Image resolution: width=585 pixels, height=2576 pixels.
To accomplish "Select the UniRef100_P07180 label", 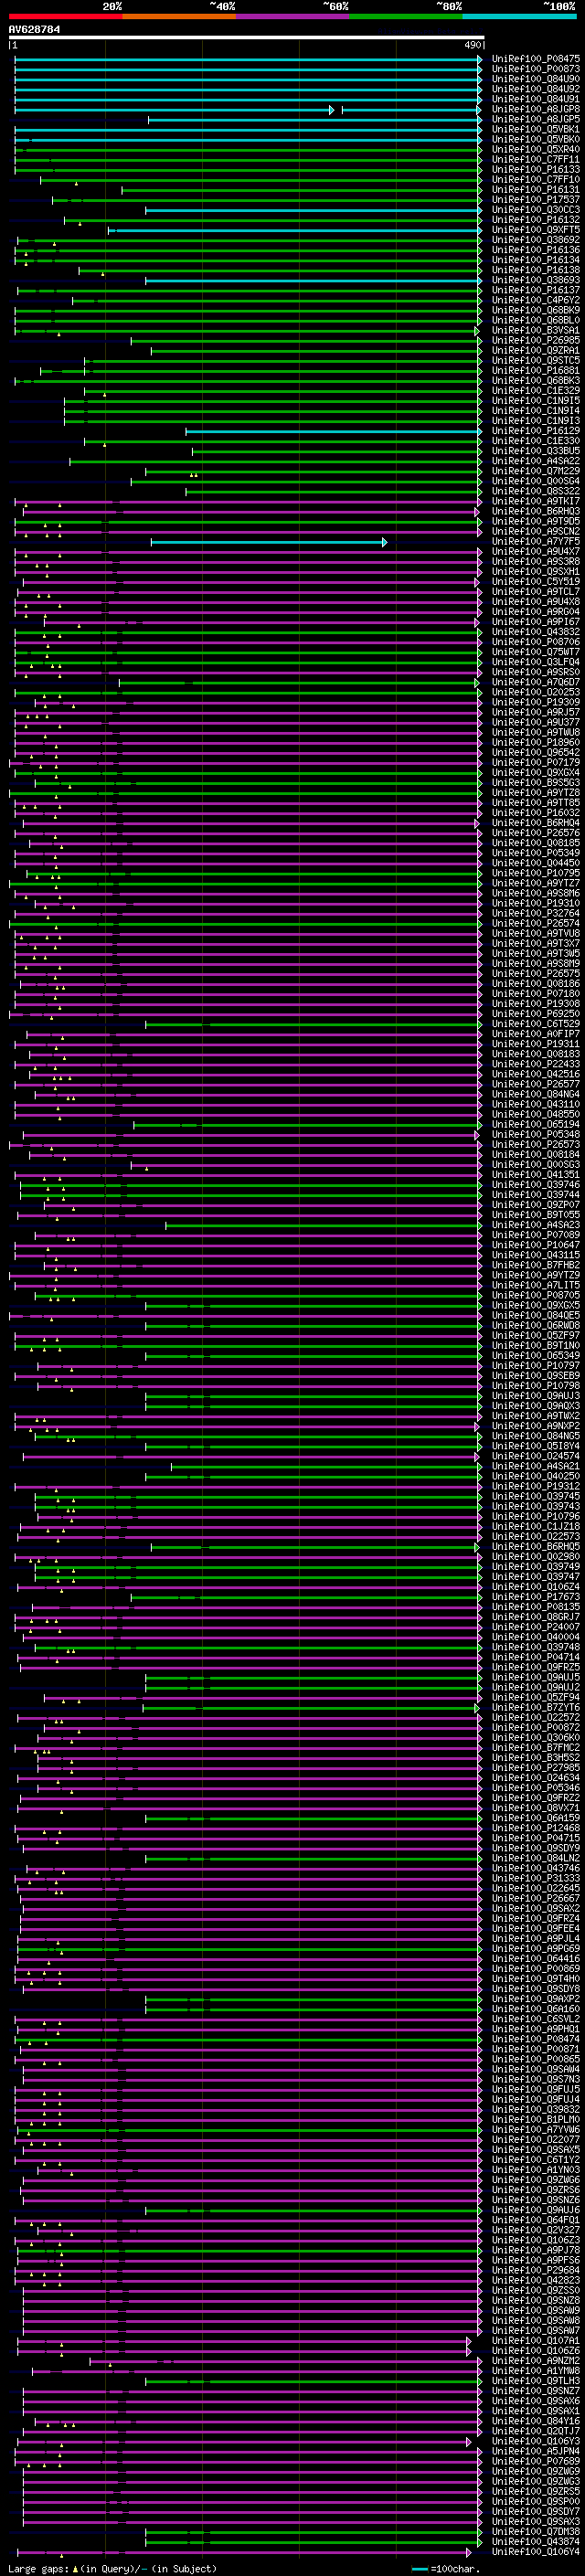I will 536,994.
